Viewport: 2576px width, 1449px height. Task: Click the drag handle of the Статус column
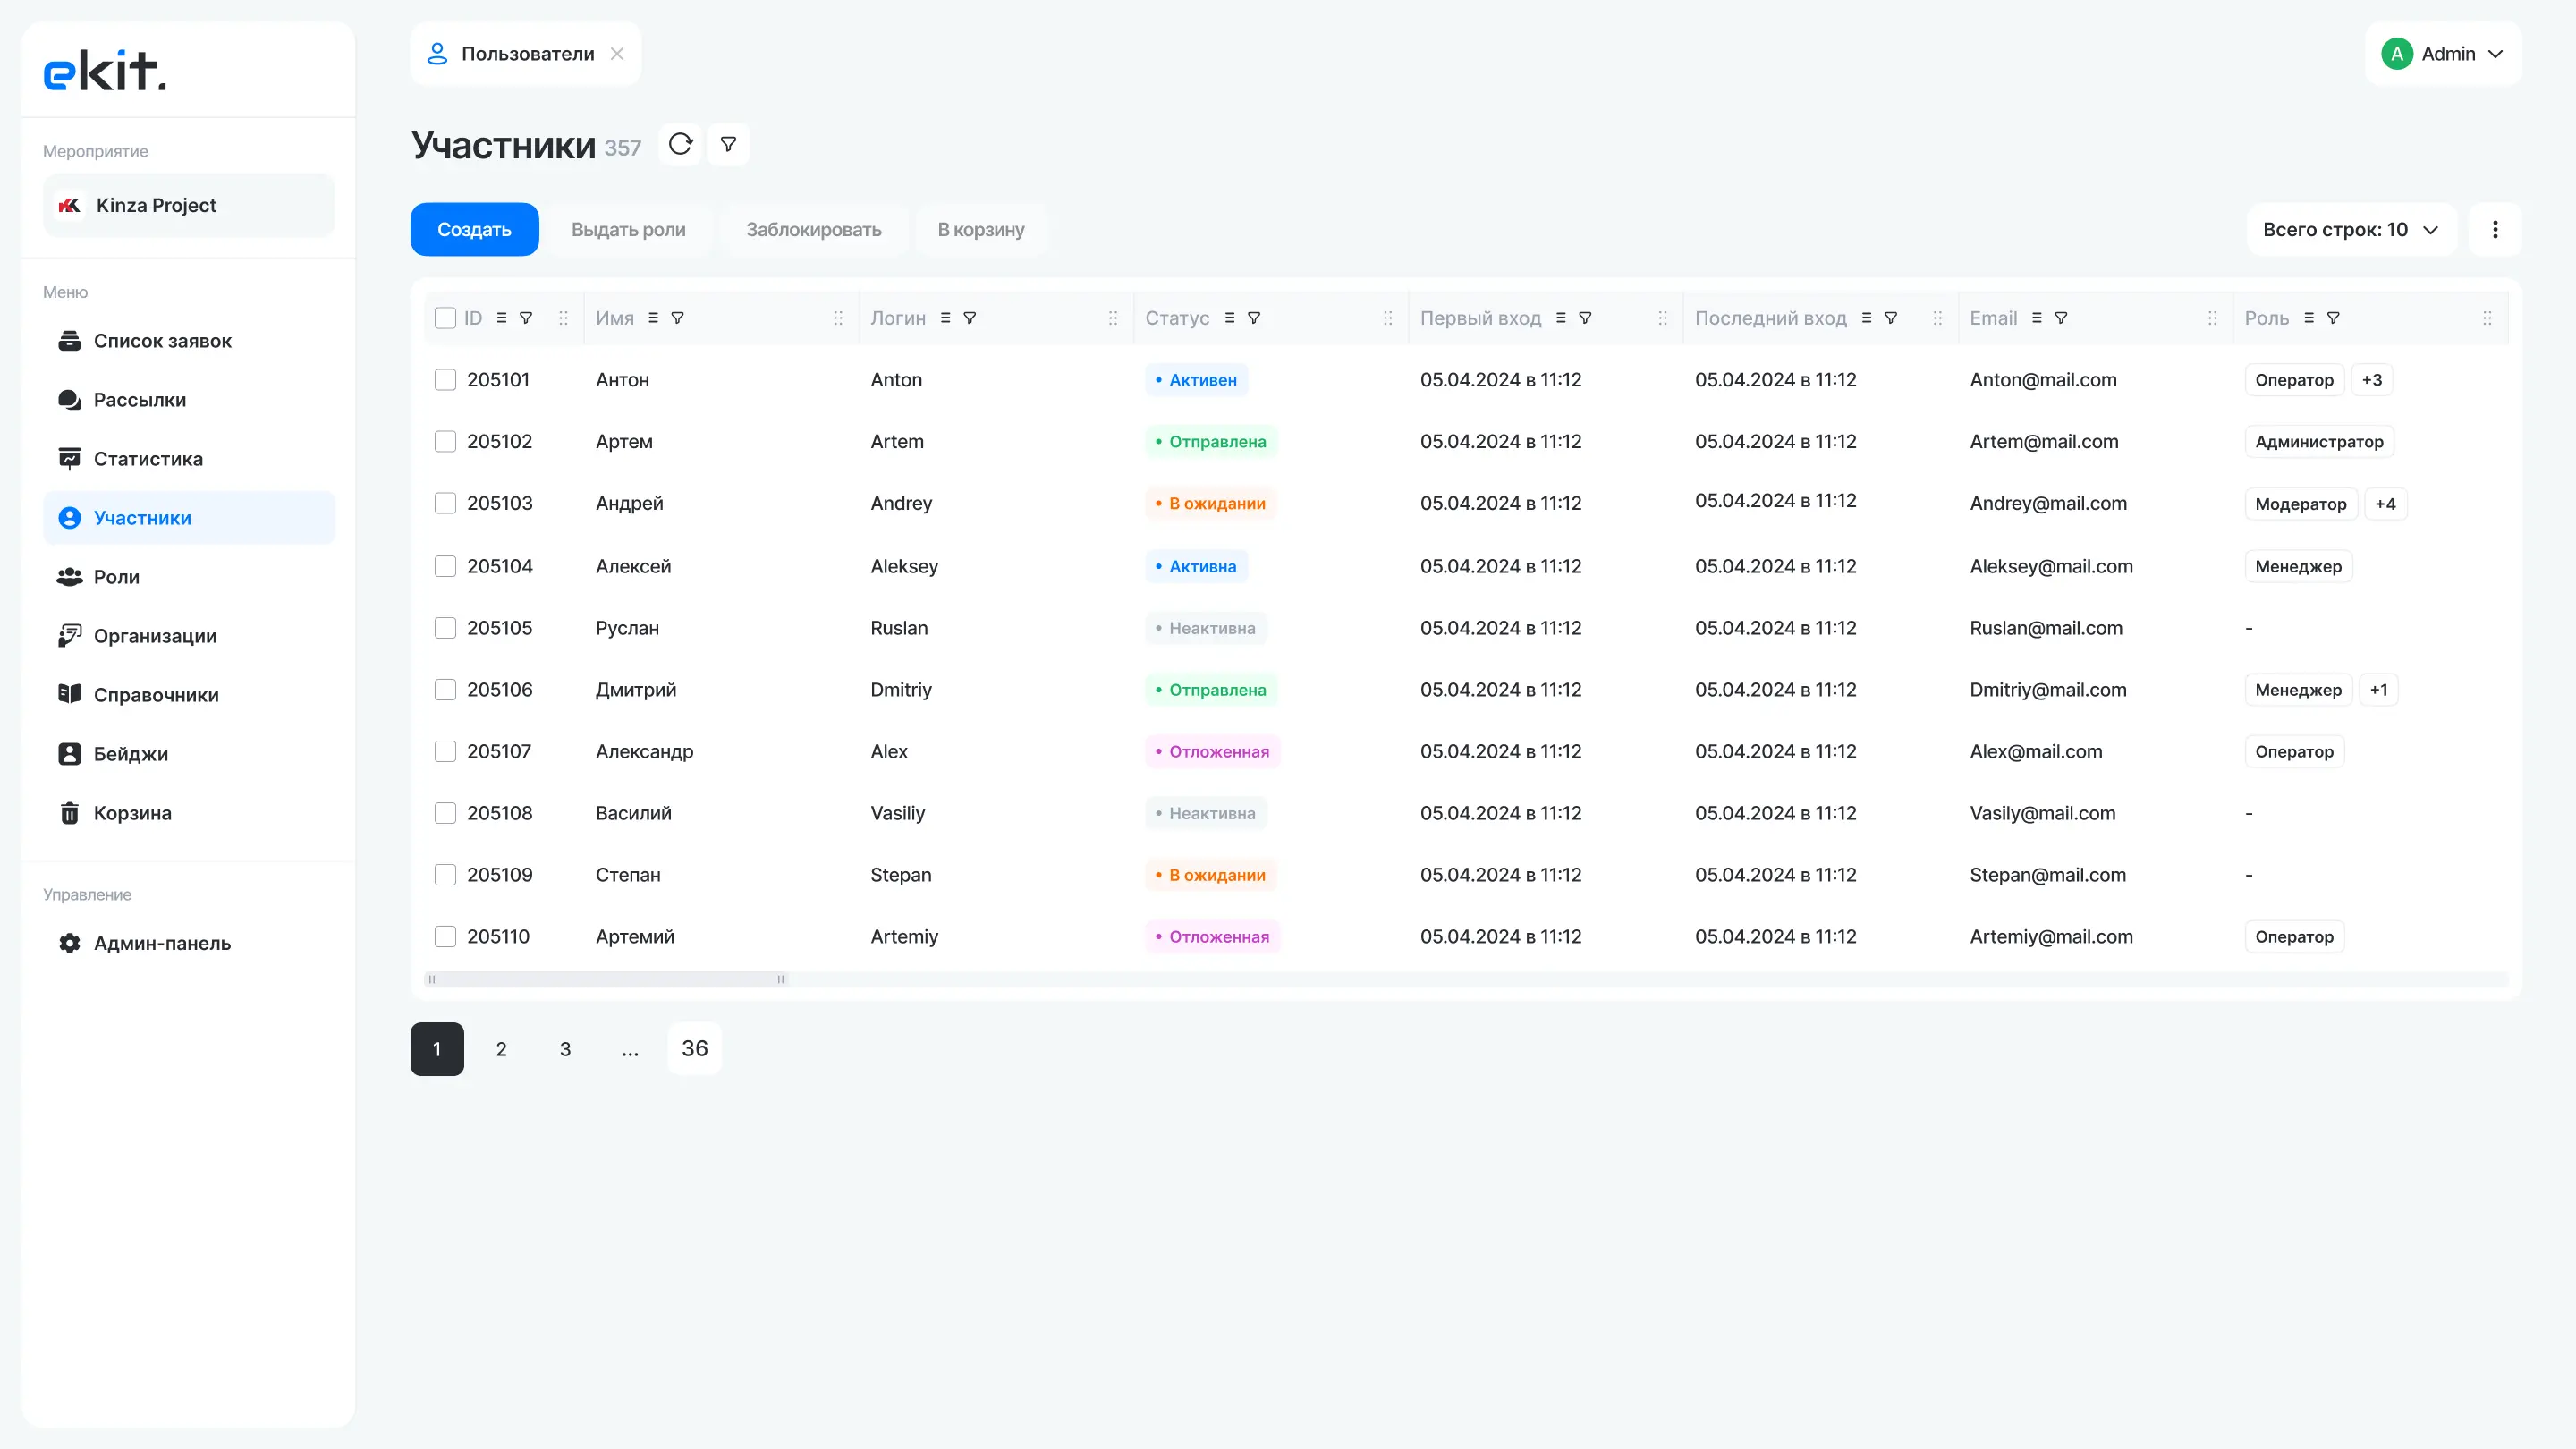(1388, 318)
